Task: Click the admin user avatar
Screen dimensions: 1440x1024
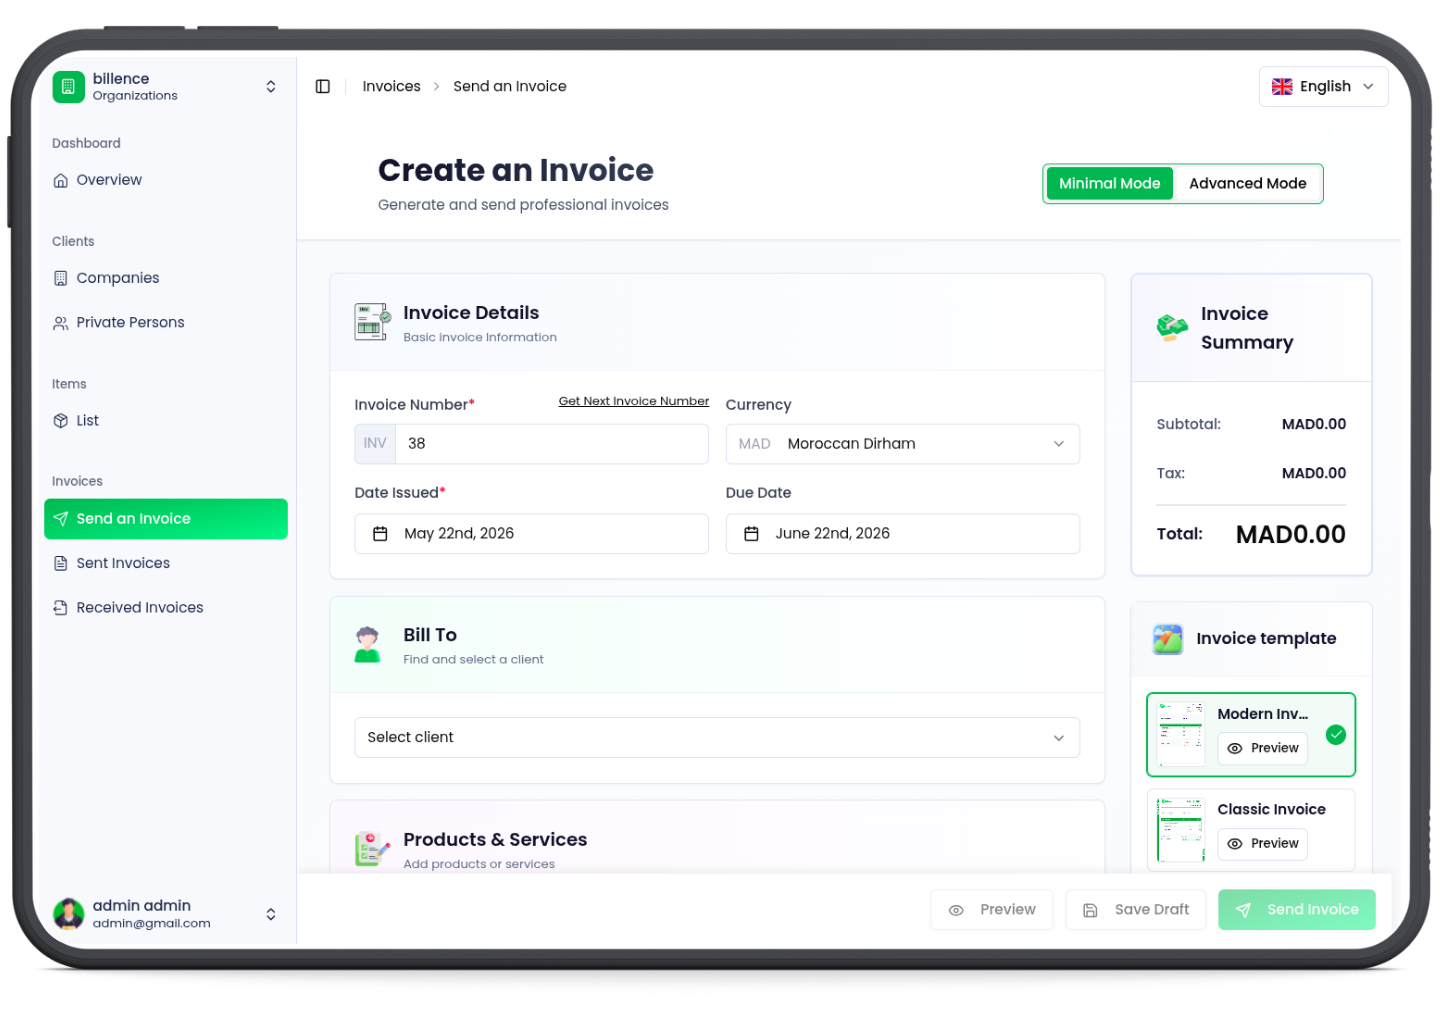Action: coord(68,914)
